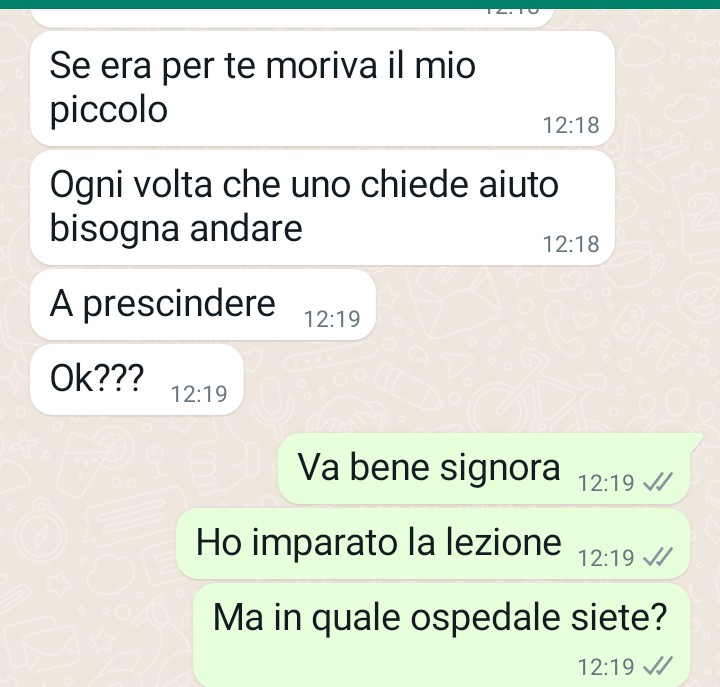Tap the 12:19 timestamp beside "A prescindere"
The width and height of the screenshot is (720, 687).
point(332,319)
